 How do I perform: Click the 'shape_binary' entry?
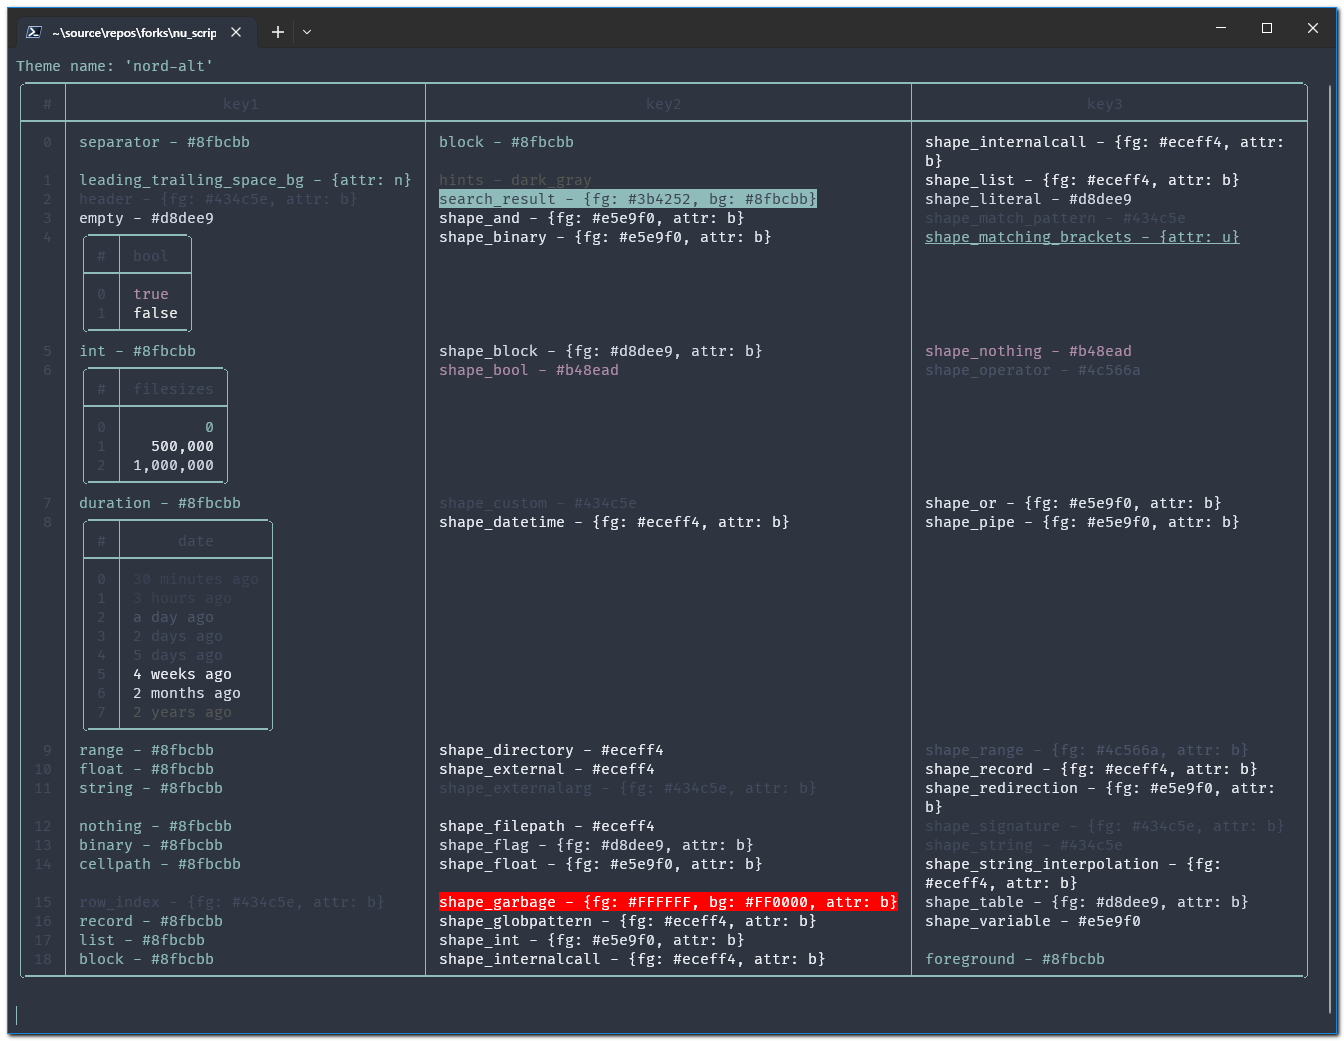coord(605,237)
